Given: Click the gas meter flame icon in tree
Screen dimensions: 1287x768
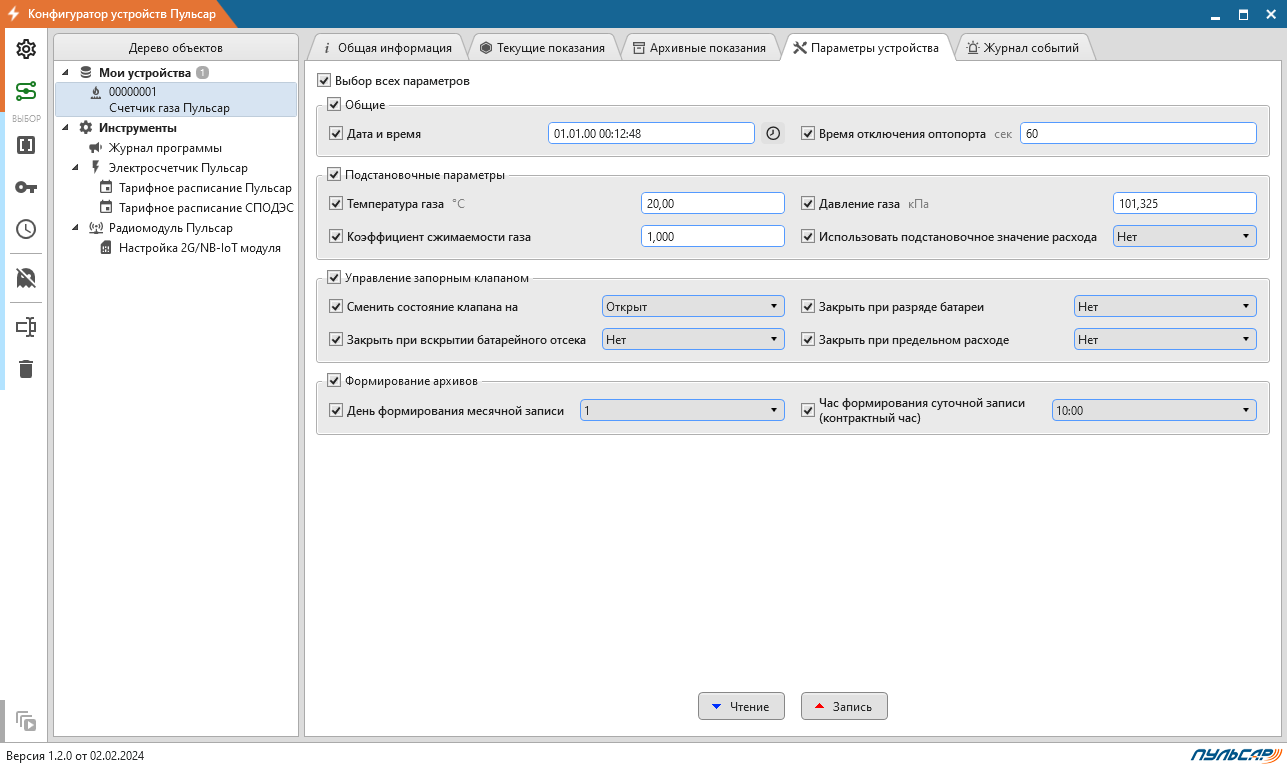Looking at the screenshot, I should point(96,92).
